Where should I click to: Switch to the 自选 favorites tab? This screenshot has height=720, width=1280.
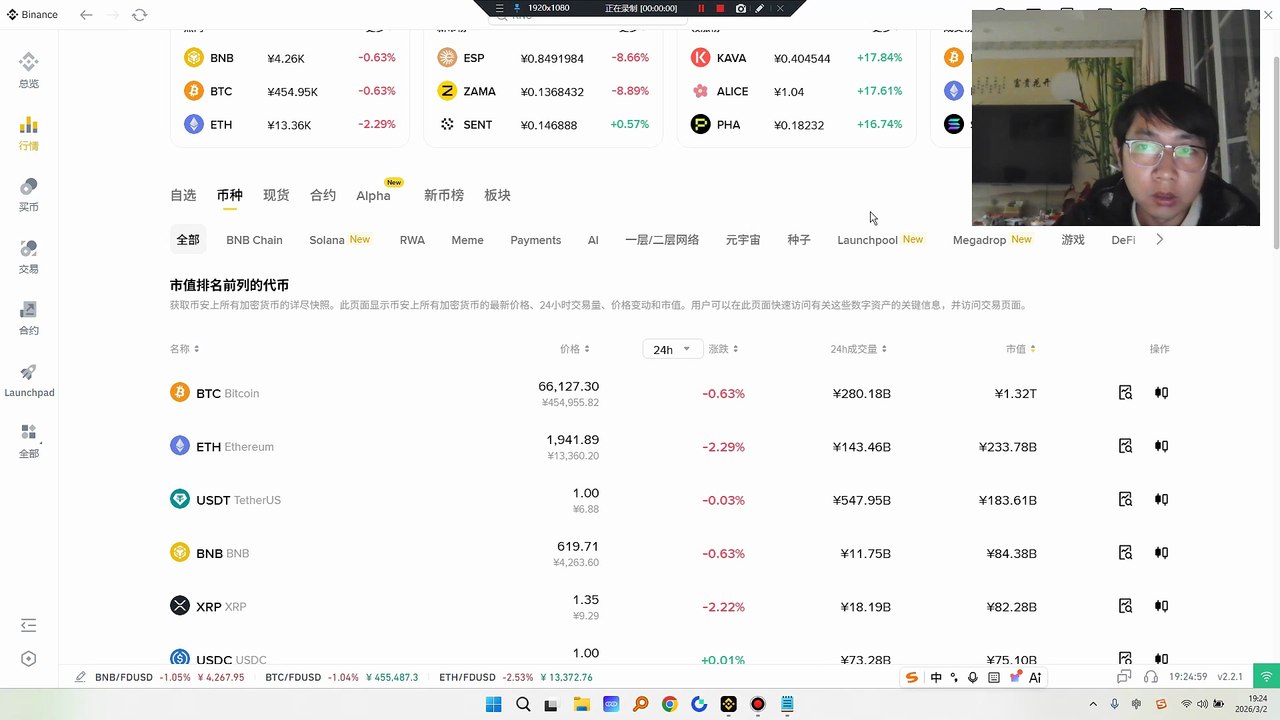pyautogui.click(x=183, y=195)
